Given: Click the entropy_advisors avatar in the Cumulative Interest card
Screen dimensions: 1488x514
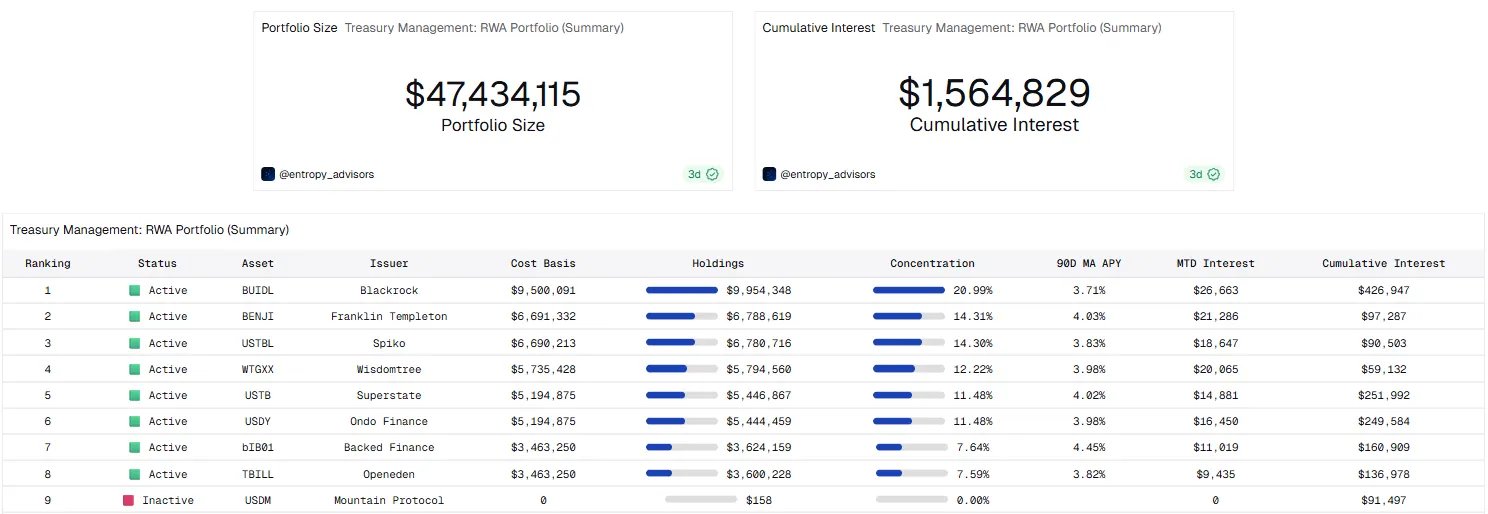Looking at the screenshot, I should click(769, 174).
